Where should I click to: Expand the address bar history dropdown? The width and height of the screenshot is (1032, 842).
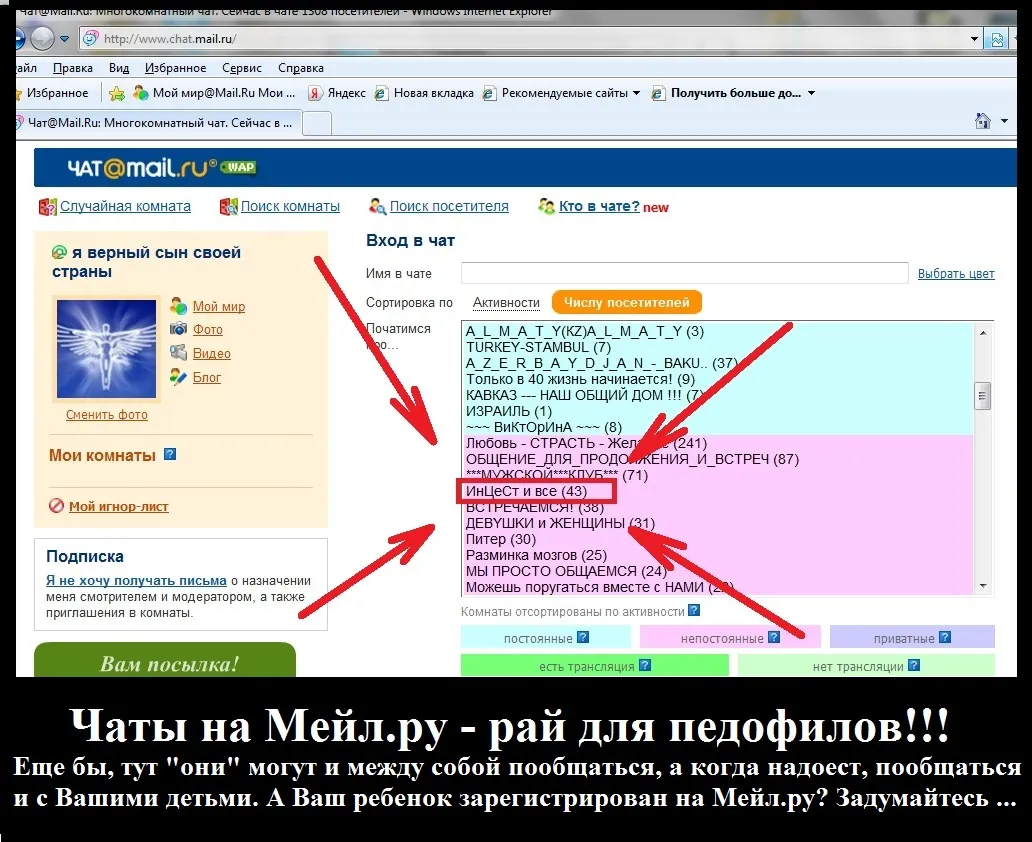975,39
